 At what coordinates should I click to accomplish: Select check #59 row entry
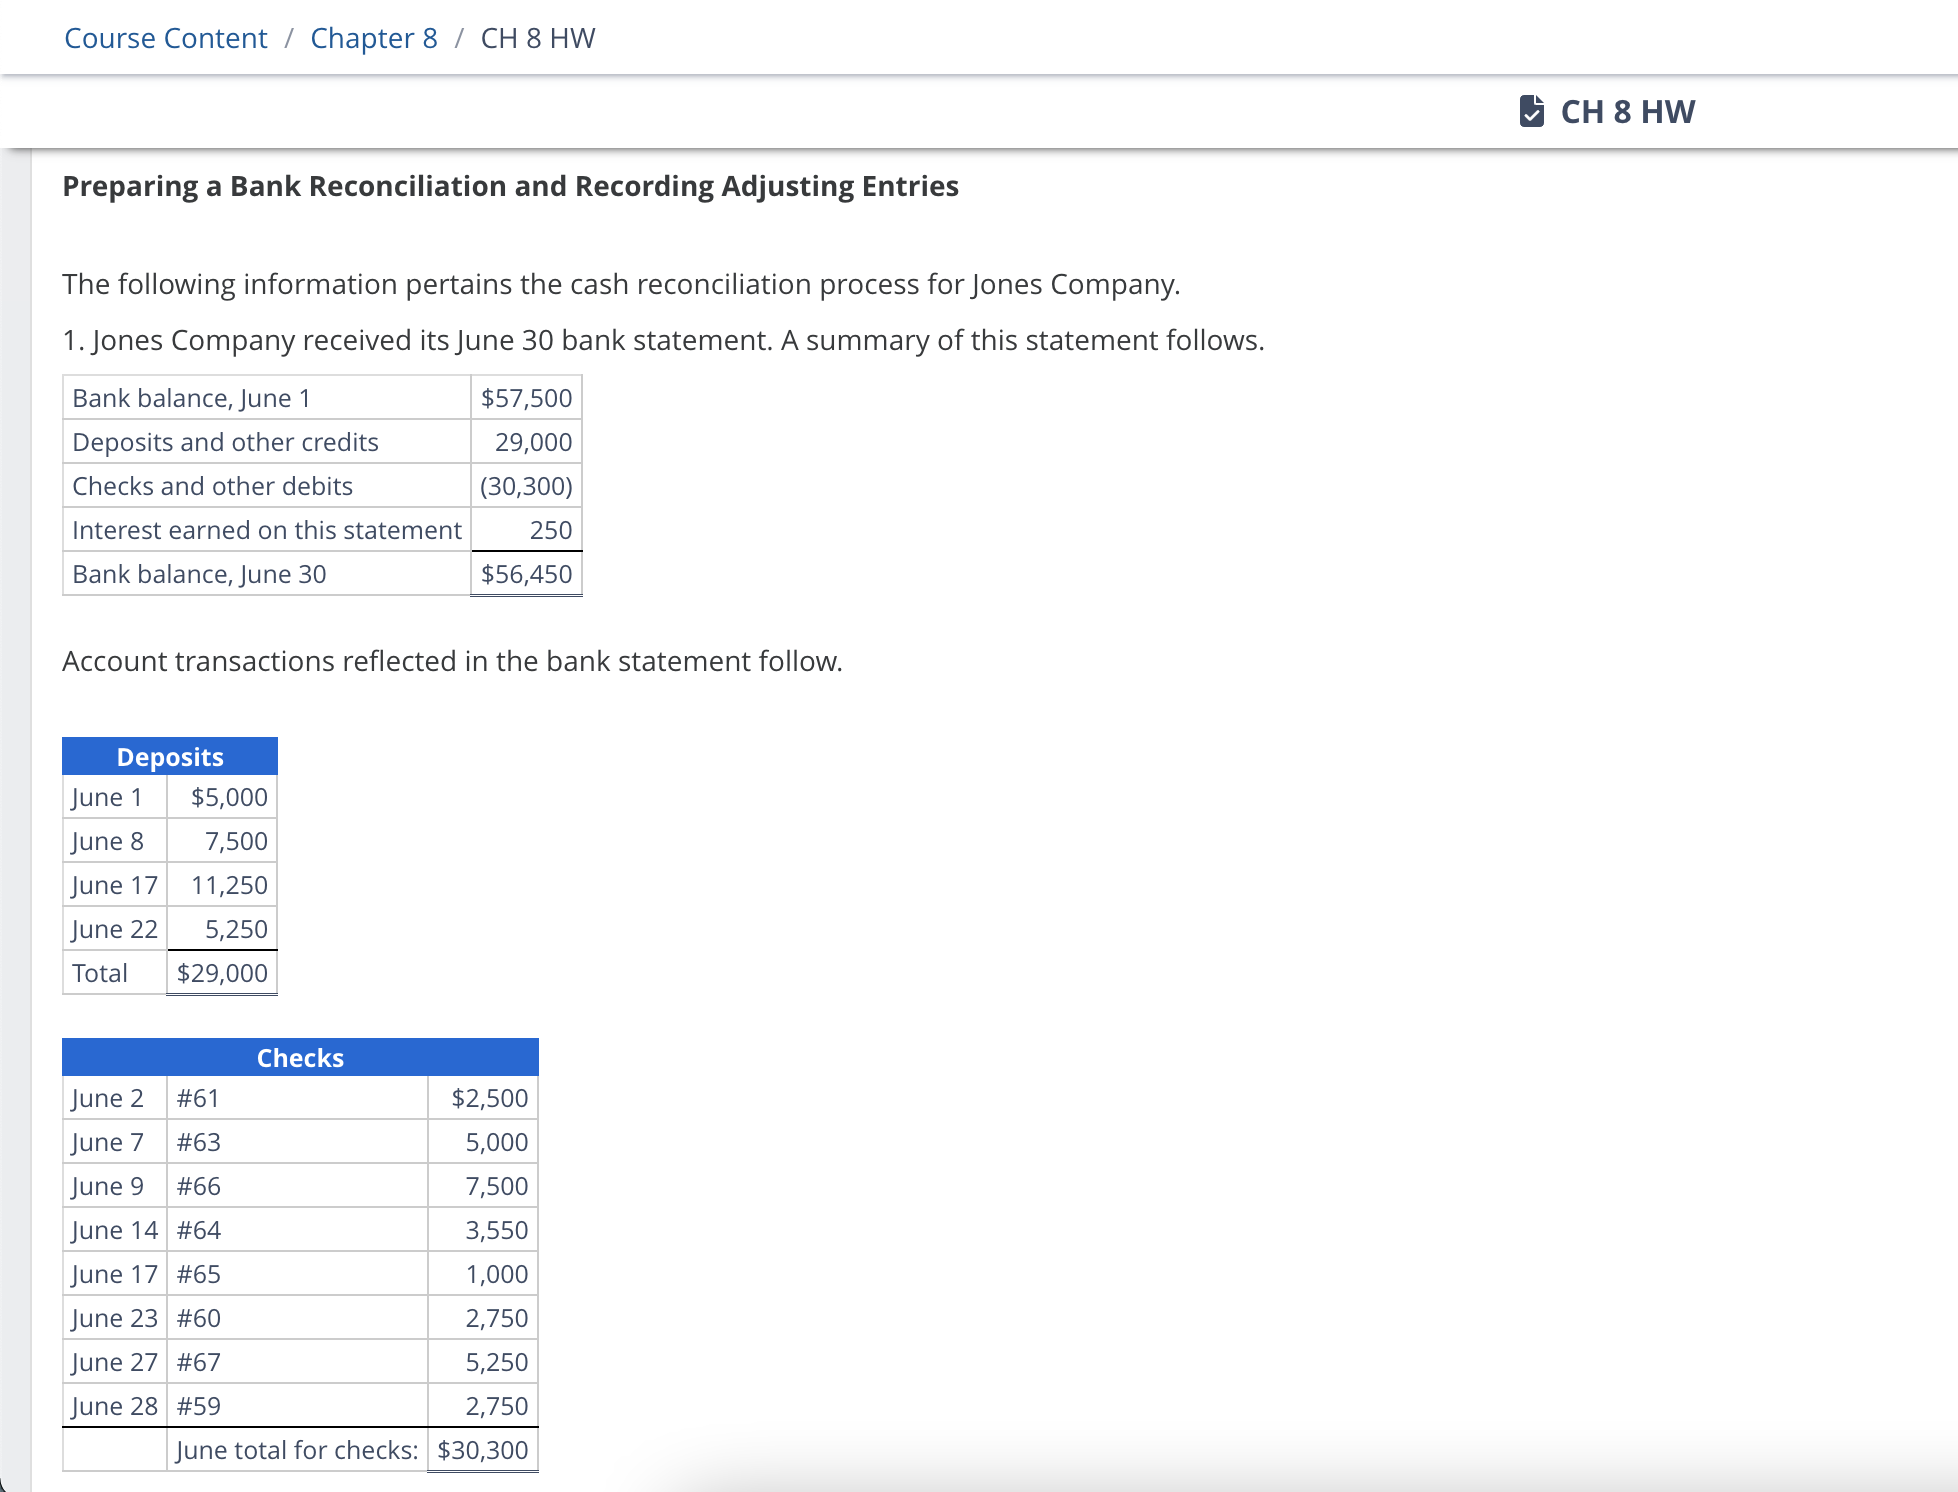pyautogui.click(x=300, y=1406)
